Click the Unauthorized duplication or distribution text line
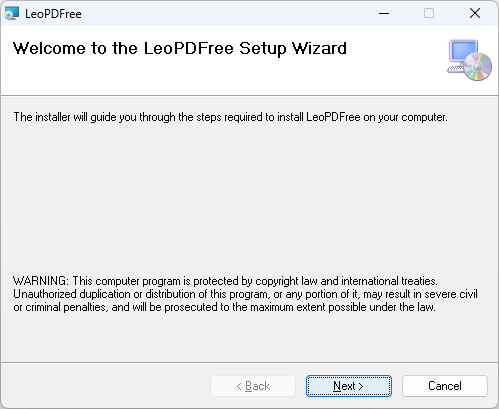Screen dimensions: 499x409 (x=245, y=294)
